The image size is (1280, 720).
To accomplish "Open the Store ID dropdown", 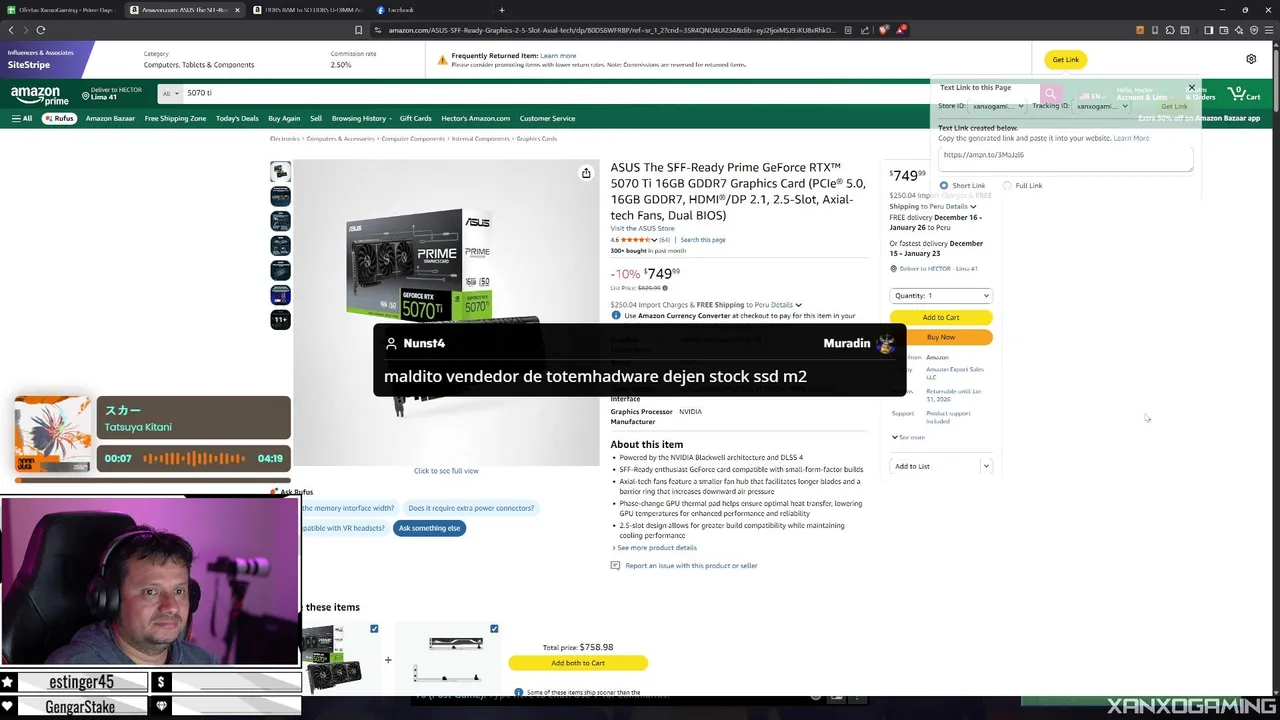I will tap(996, 106).
